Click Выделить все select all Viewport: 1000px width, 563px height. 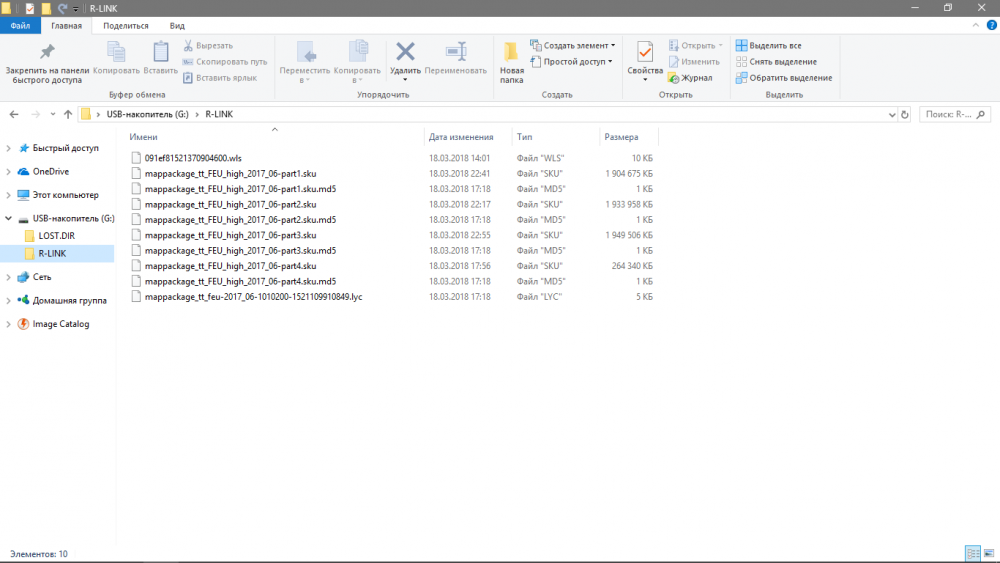768,46
